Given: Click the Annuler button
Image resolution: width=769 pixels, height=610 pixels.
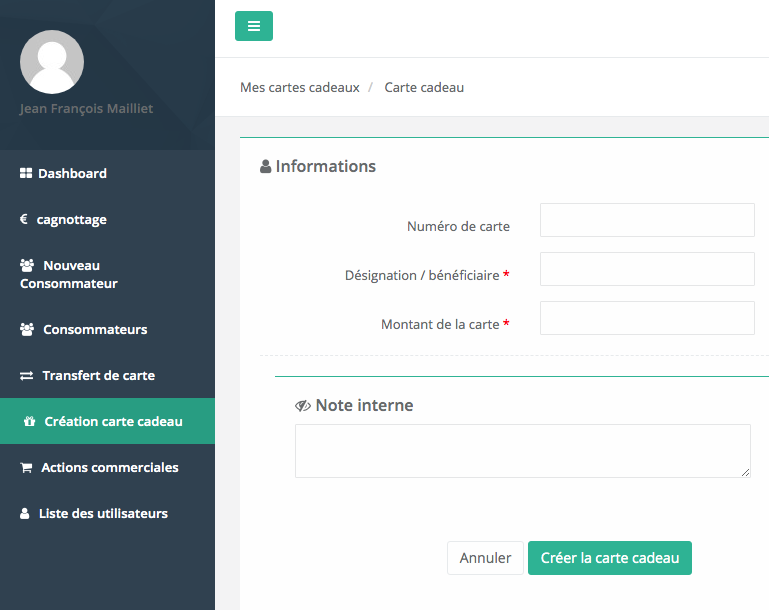Looking at the screenshot, I should (485, 558).
